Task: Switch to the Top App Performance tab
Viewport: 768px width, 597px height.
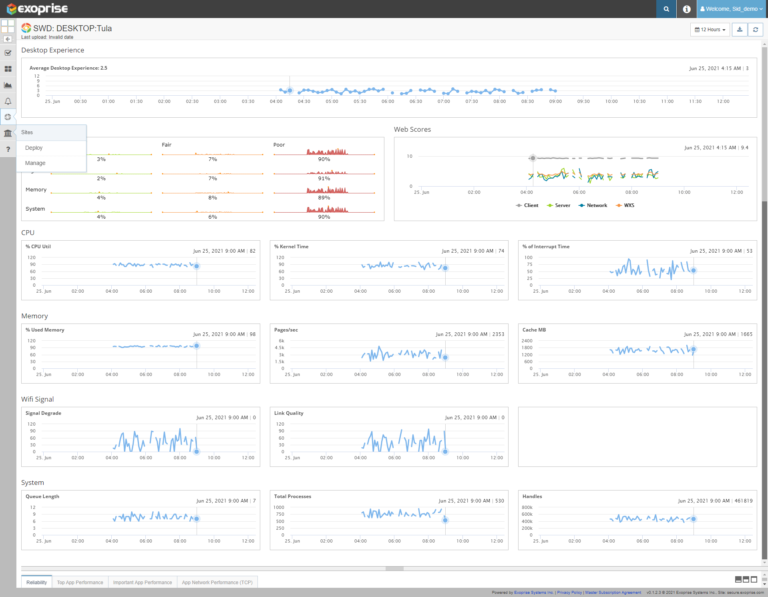Action: (81, 581)
